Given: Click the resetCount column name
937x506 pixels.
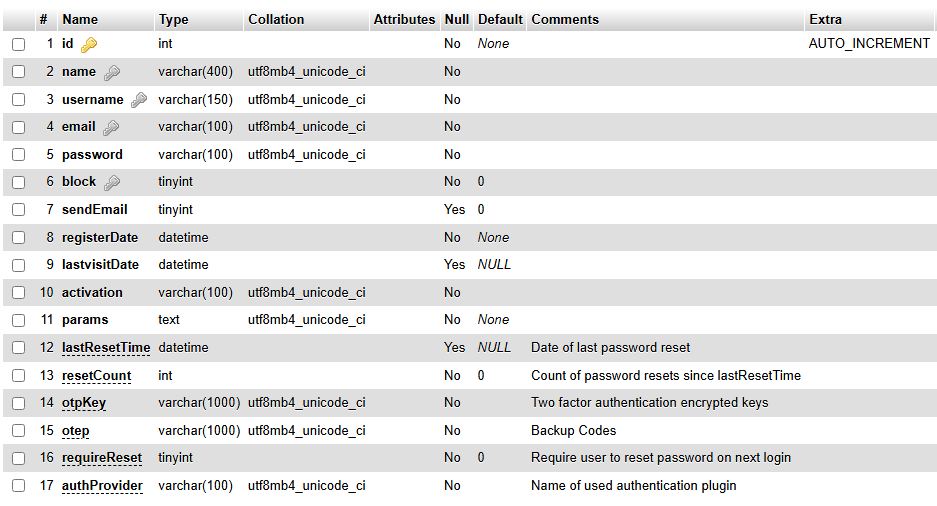Looking at the screenshot, I should (x=97, y=375).
